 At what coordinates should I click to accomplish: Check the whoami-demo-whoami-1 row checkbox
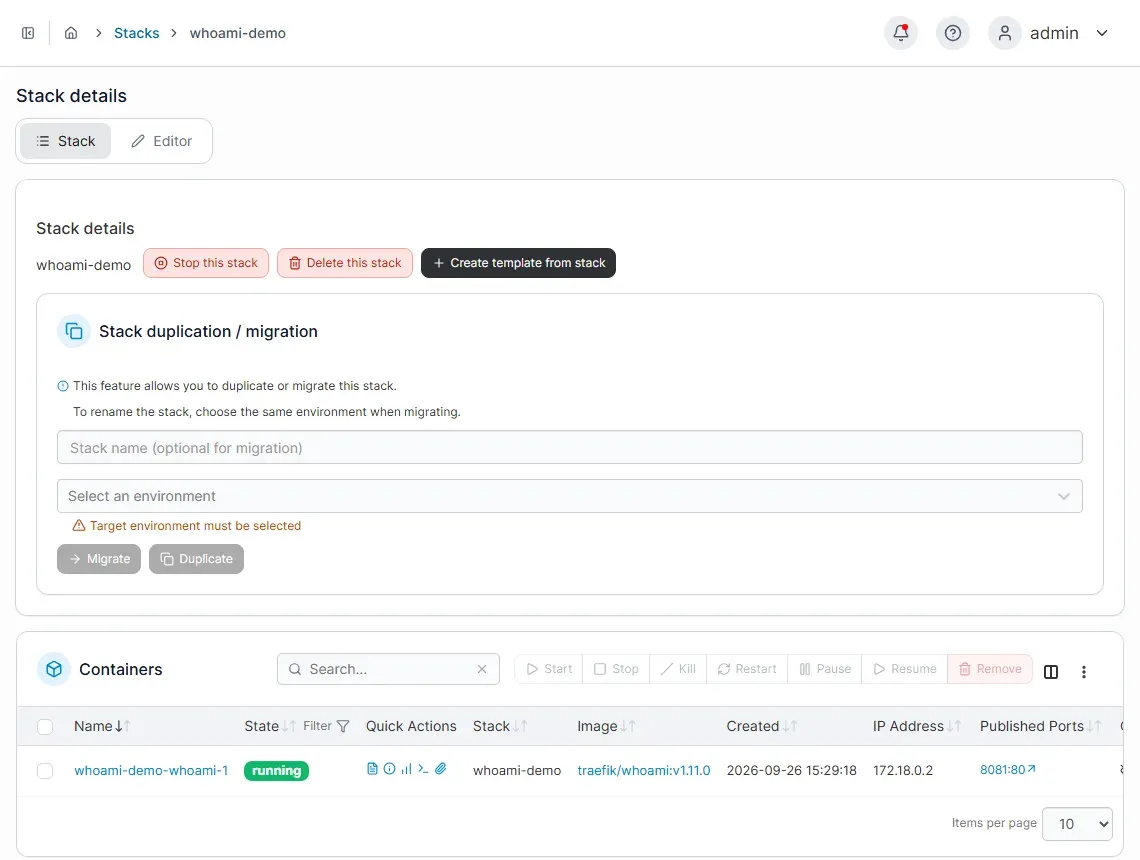tap(45, 771)
